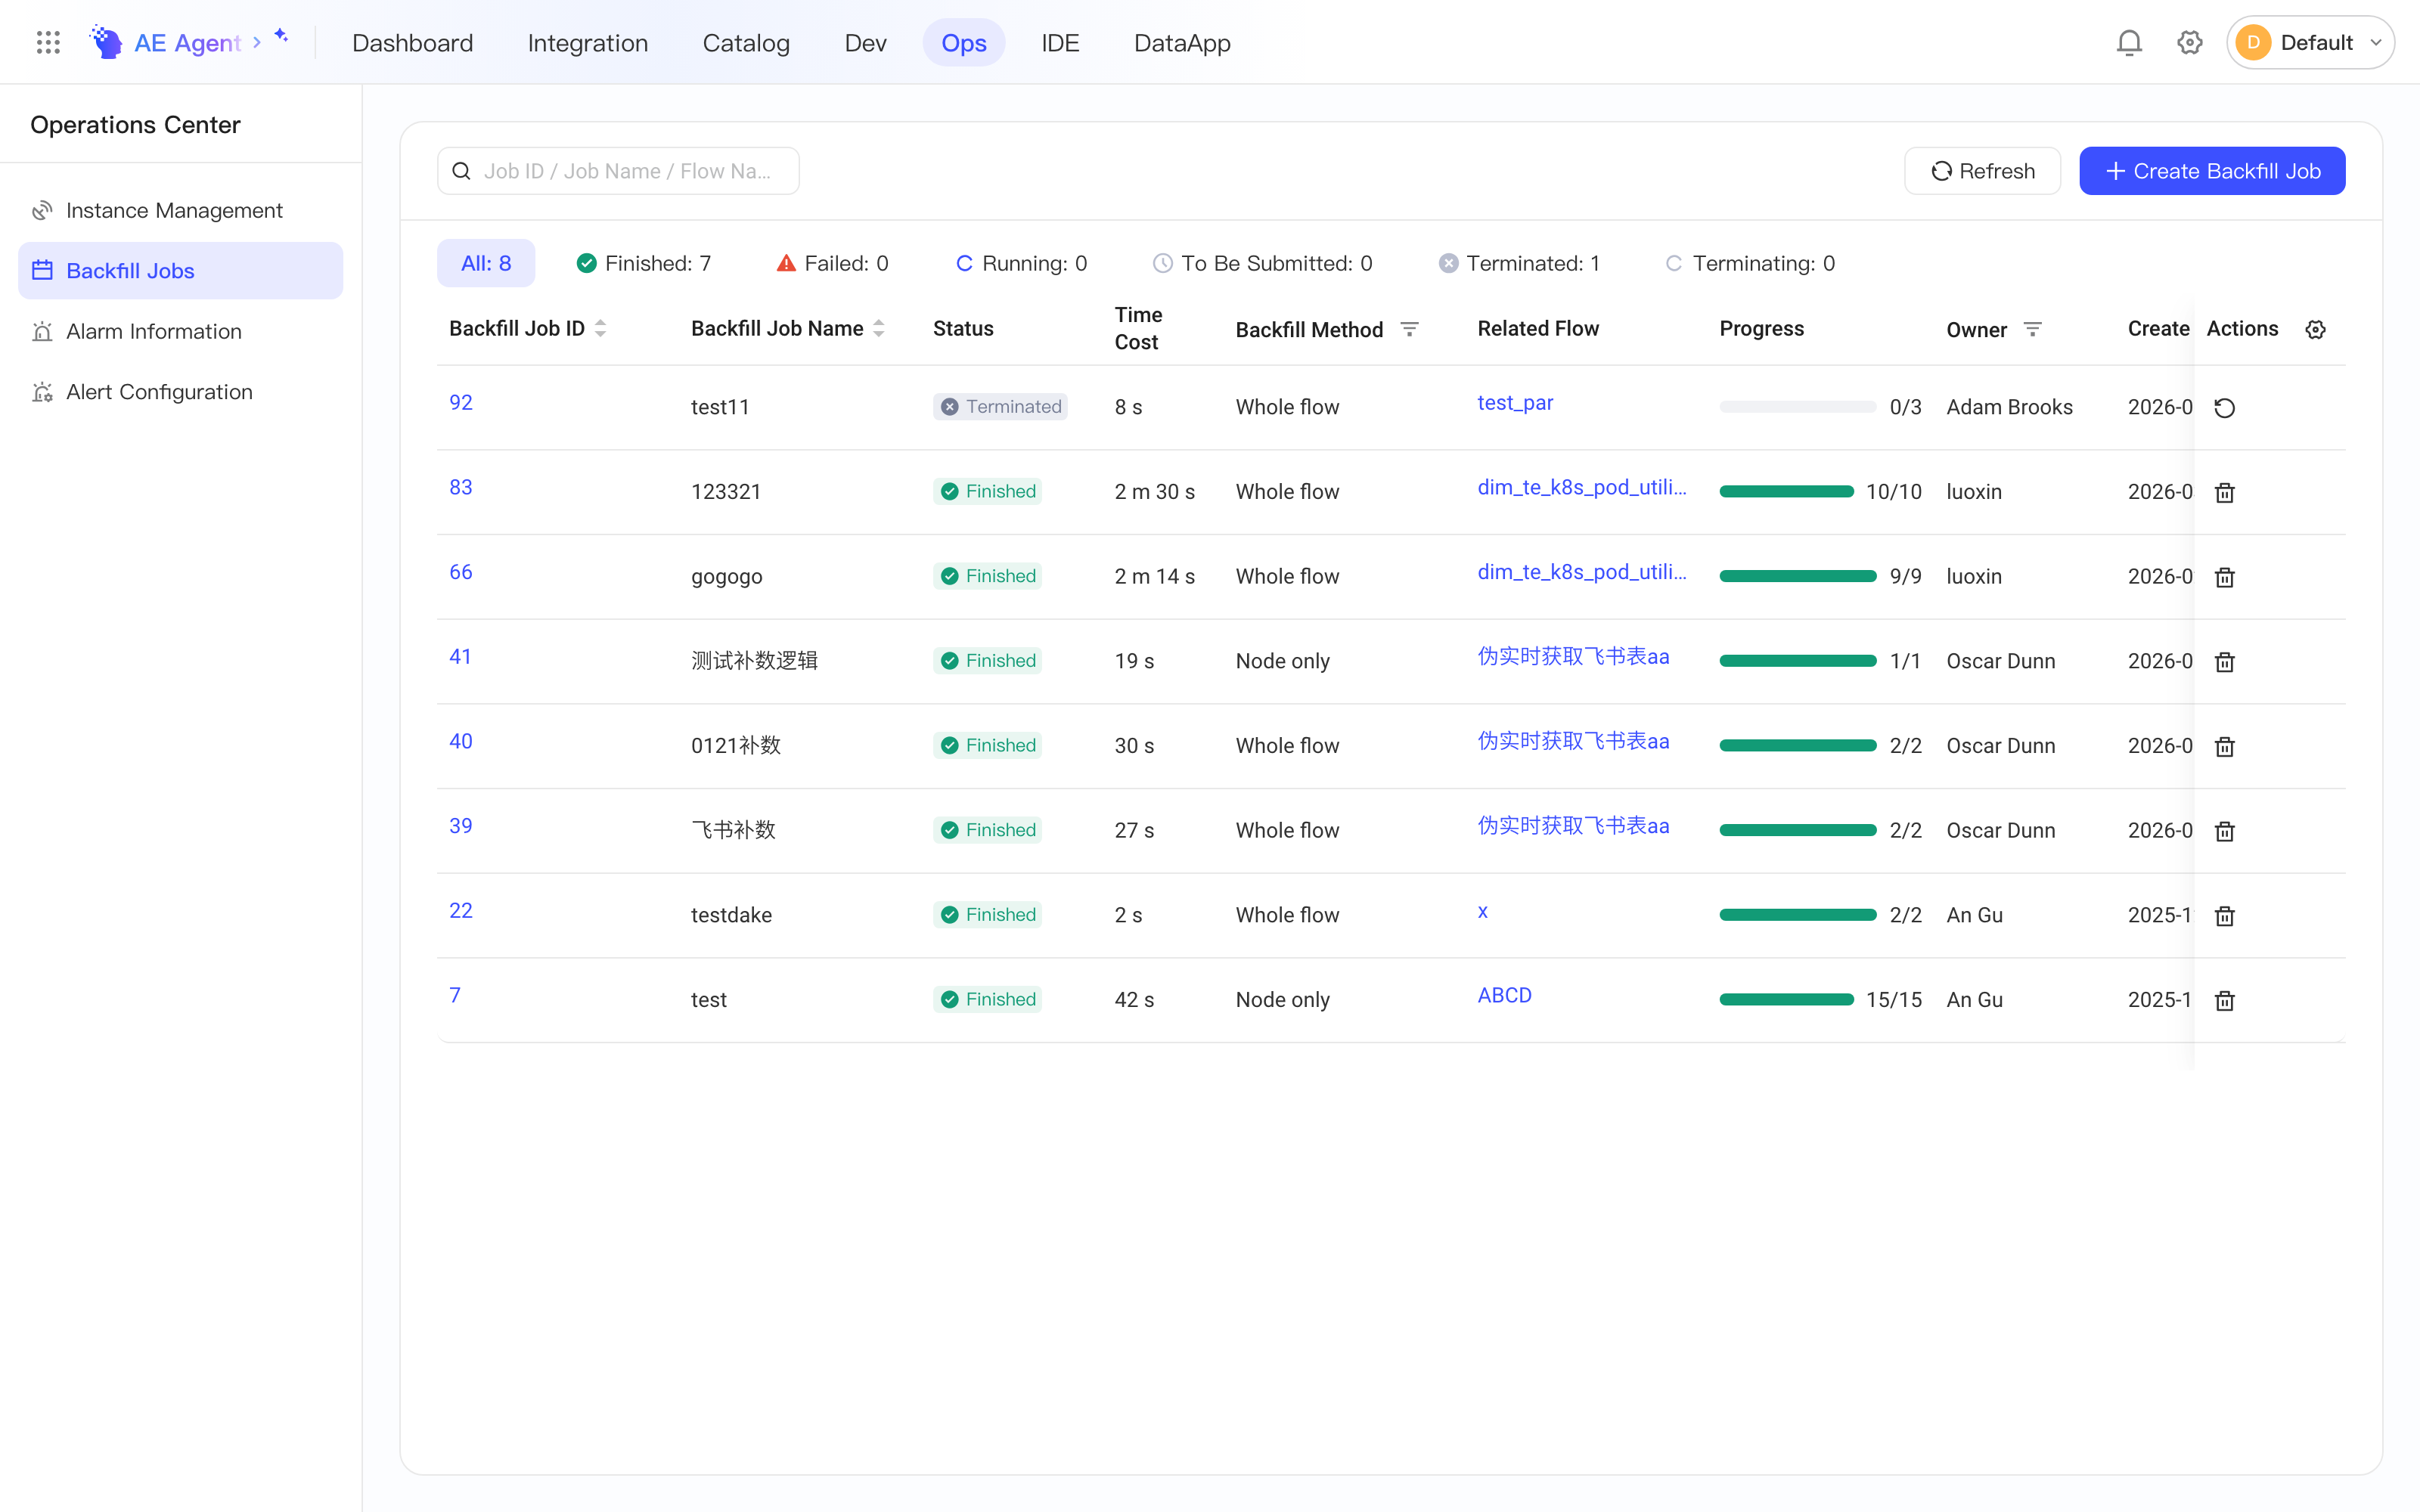Delete backfill job 7 test

pyautogui.click(x=2224, y=1000)
